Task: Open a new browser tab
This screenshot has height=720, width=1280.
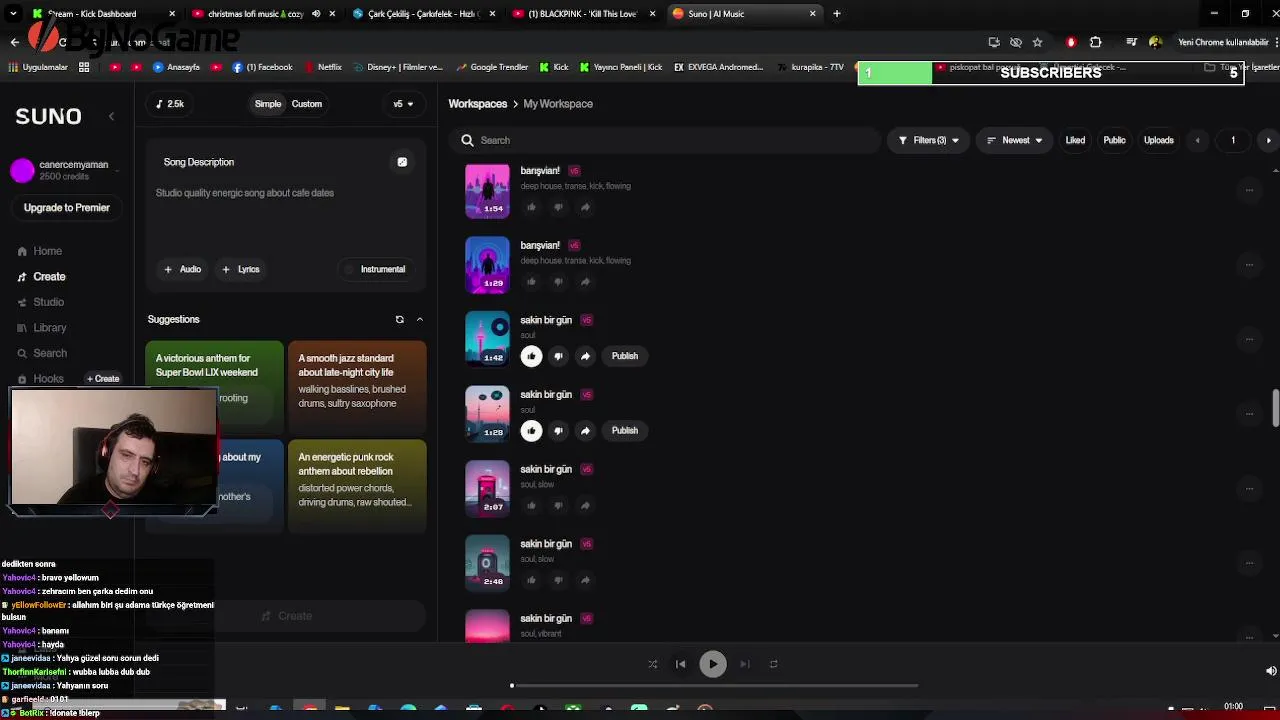Action: pyautogui.click(x=837, y=14)
